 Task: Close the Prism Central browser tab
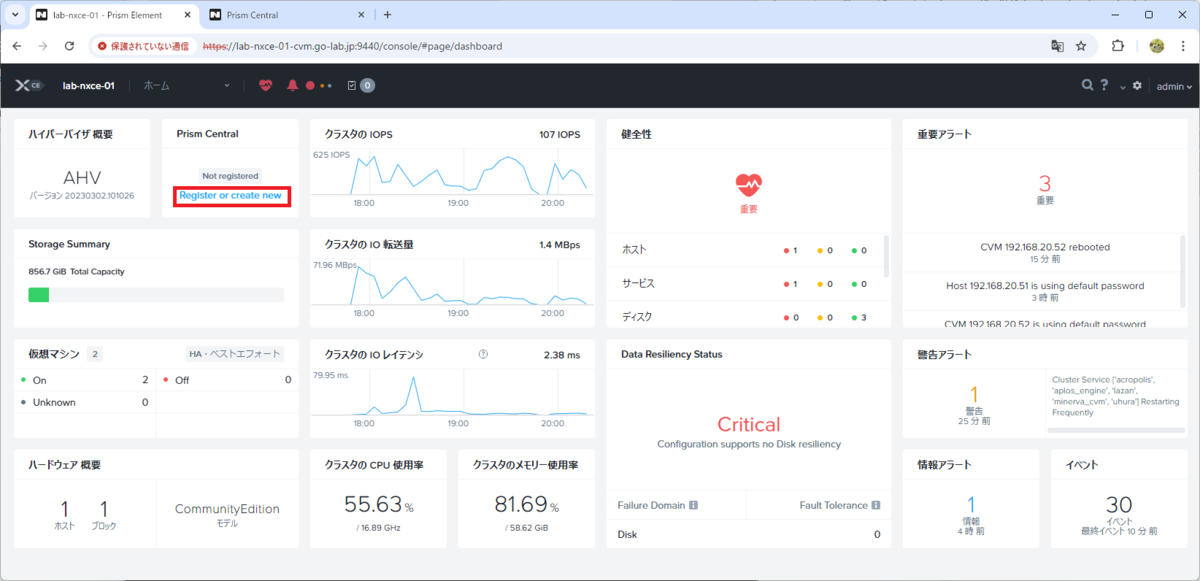pyautogui.click(x=360, y=15)
